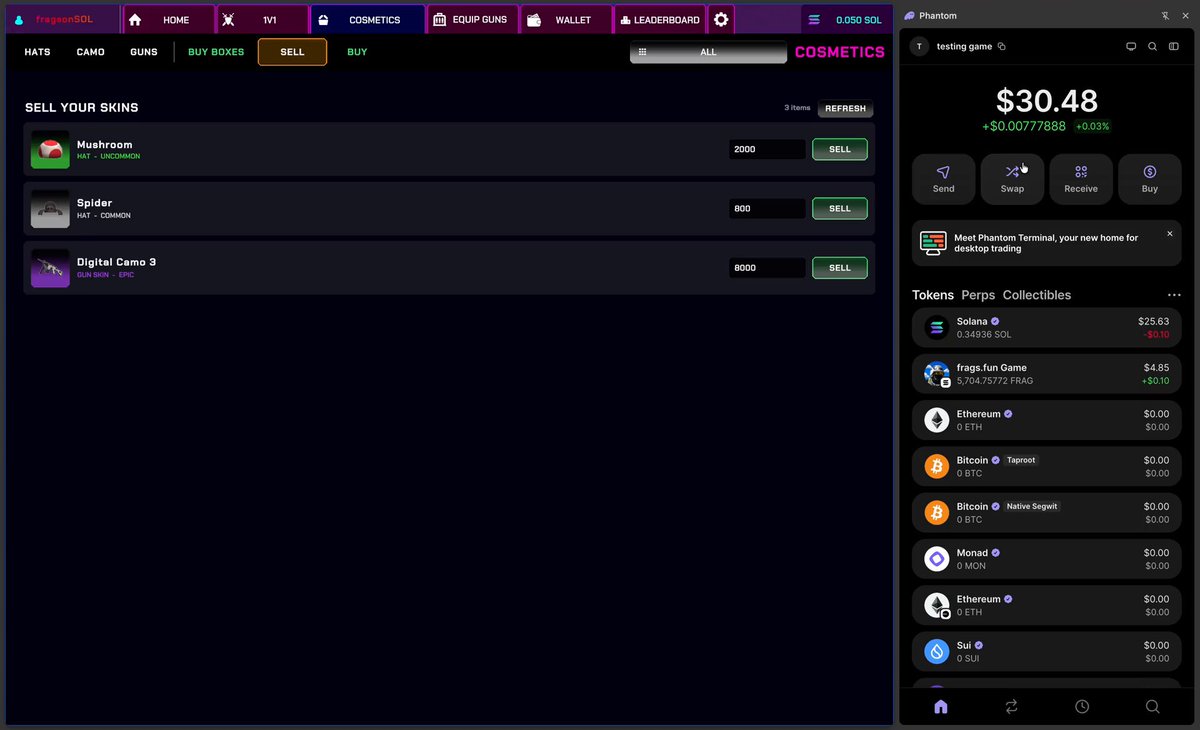Click the Receive QR action
The width and height of the screenshot is (1200, 730).
tap(1081, 179)
